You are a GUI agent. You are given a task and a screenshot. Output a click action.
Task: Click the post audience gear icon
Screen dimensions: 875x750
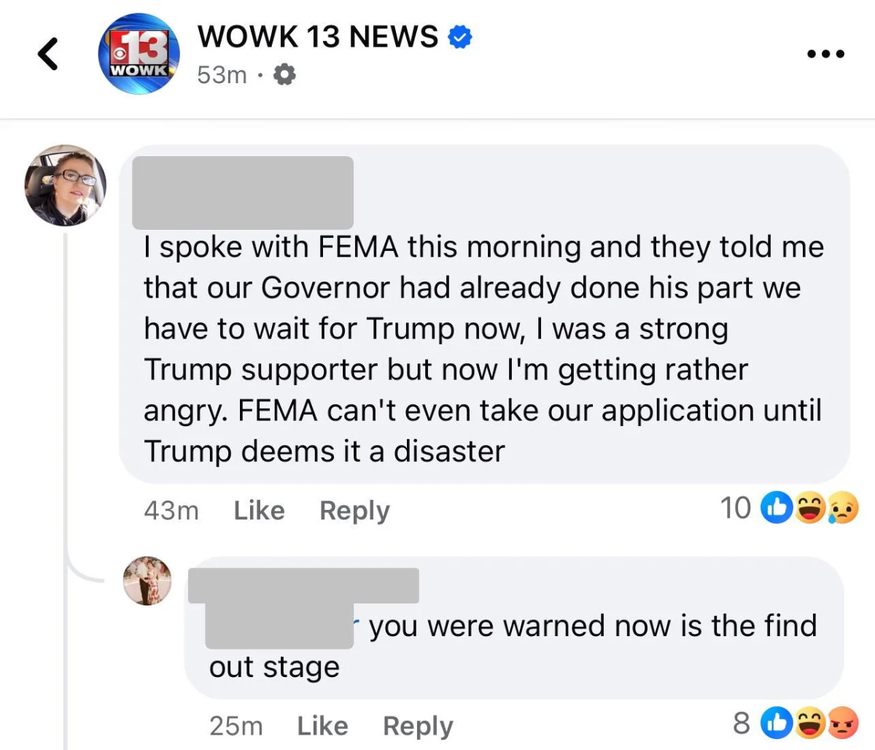coord(284,75)
